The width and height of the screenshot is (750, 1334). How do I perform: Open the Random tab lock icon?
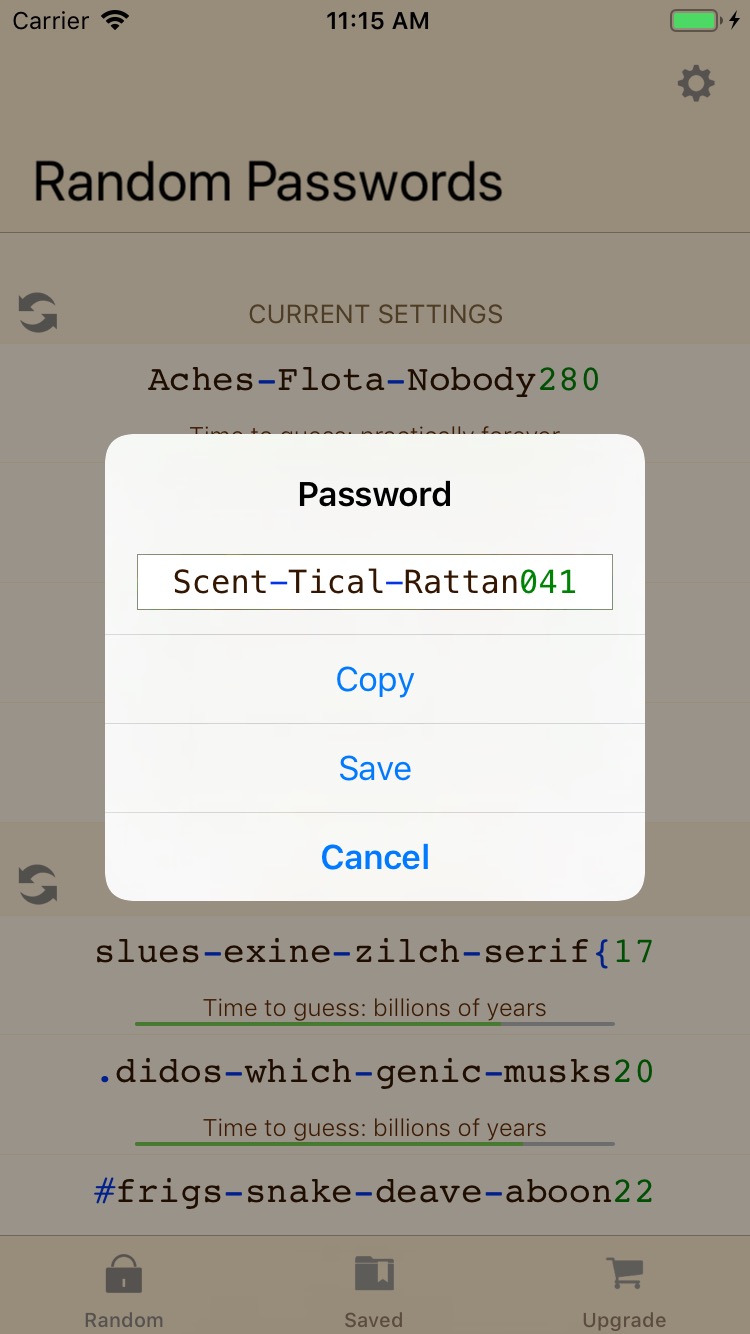[x=124, y=1274]
